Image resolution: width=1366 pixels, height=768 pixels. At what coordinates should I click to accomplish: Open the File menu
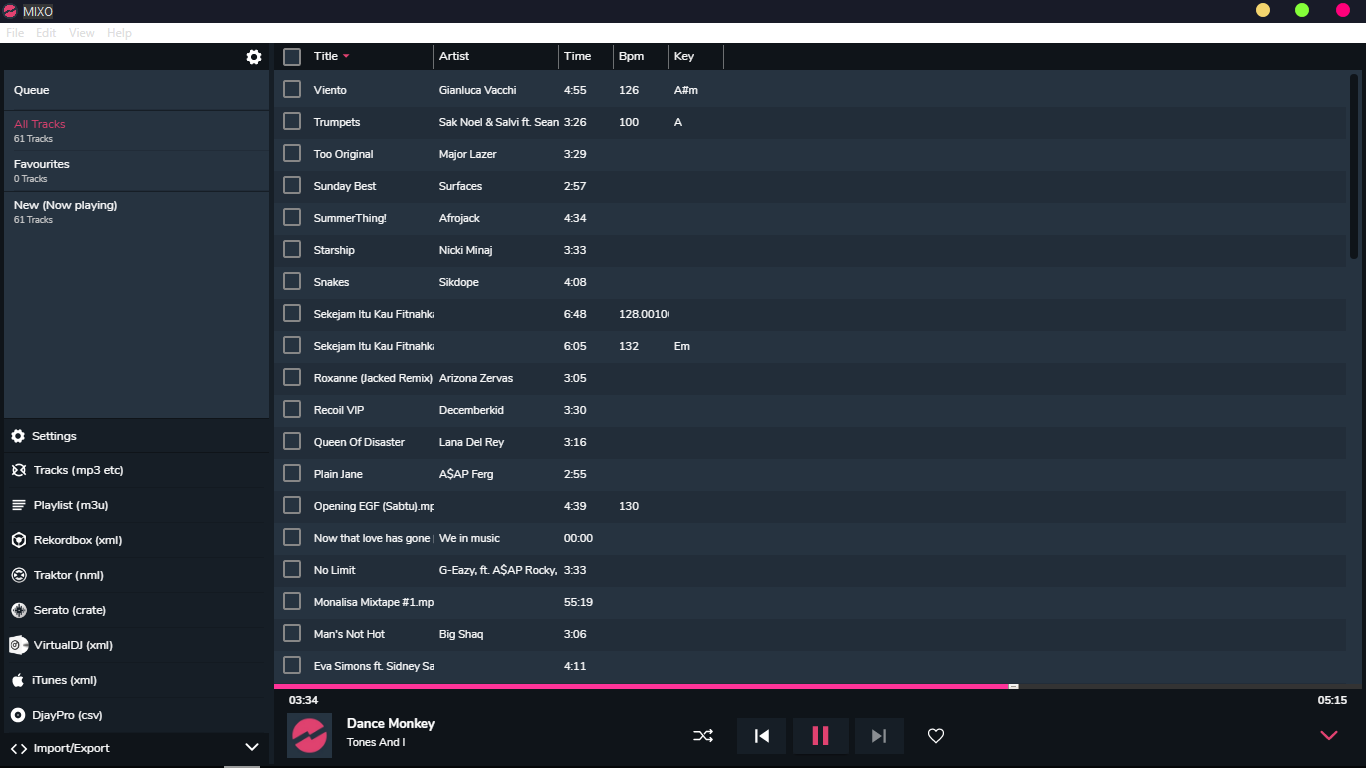click(x=15, y=33)
